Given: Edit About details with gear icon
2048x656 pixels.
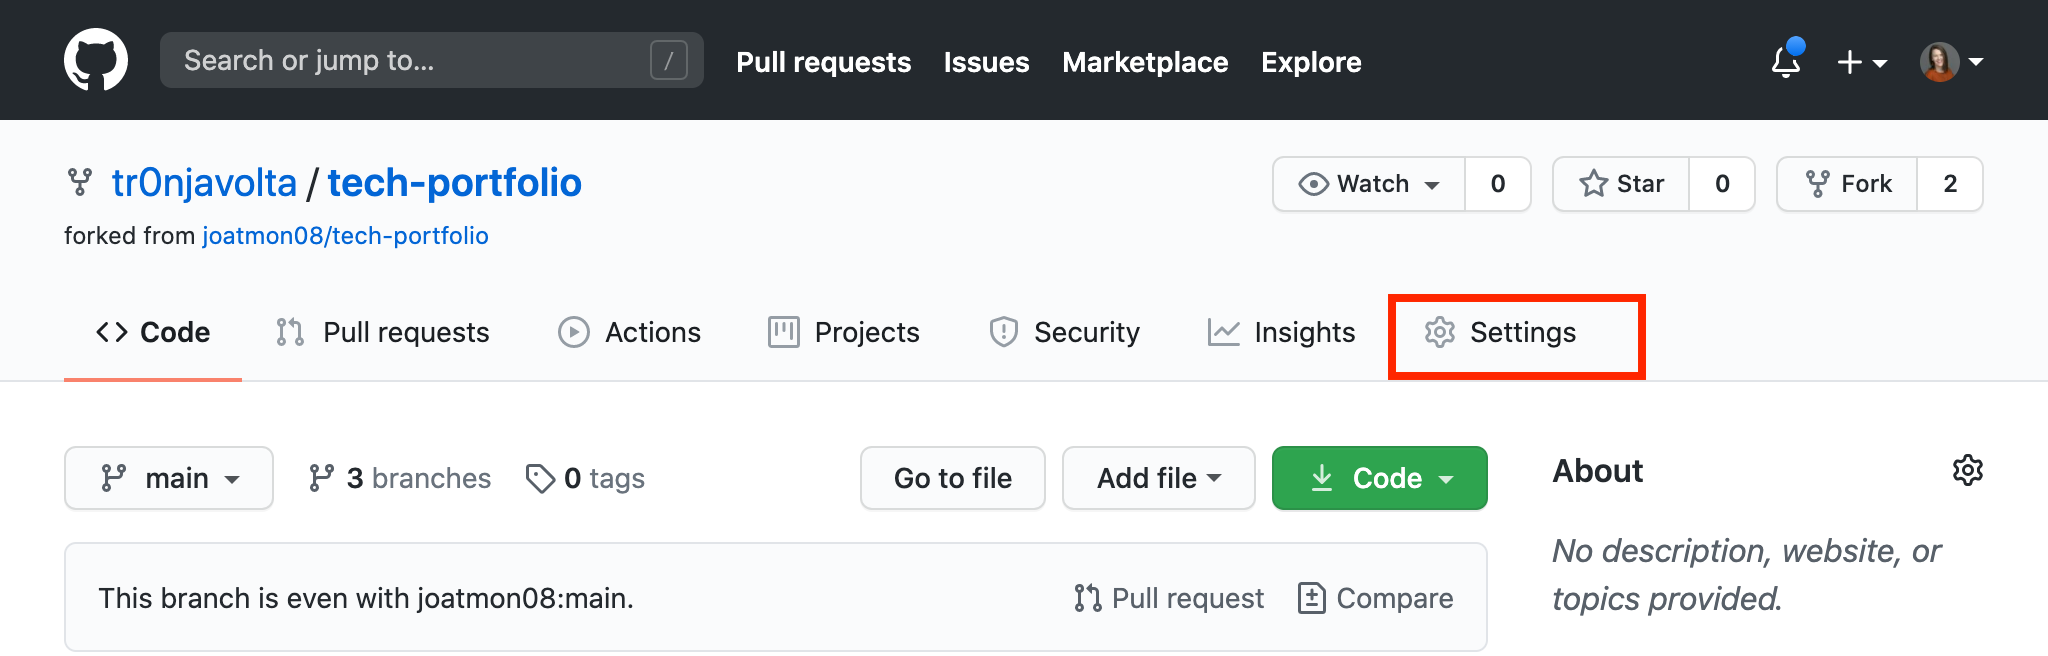Looking at the screenshot, I should tap(1967, 470).
